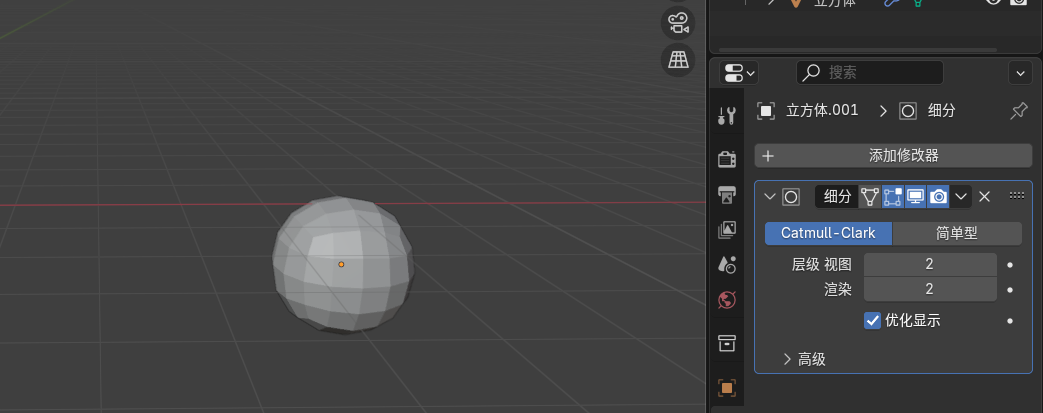Toggle camera view in viewport
This screenshot has width=1043, height=413.
678,23
